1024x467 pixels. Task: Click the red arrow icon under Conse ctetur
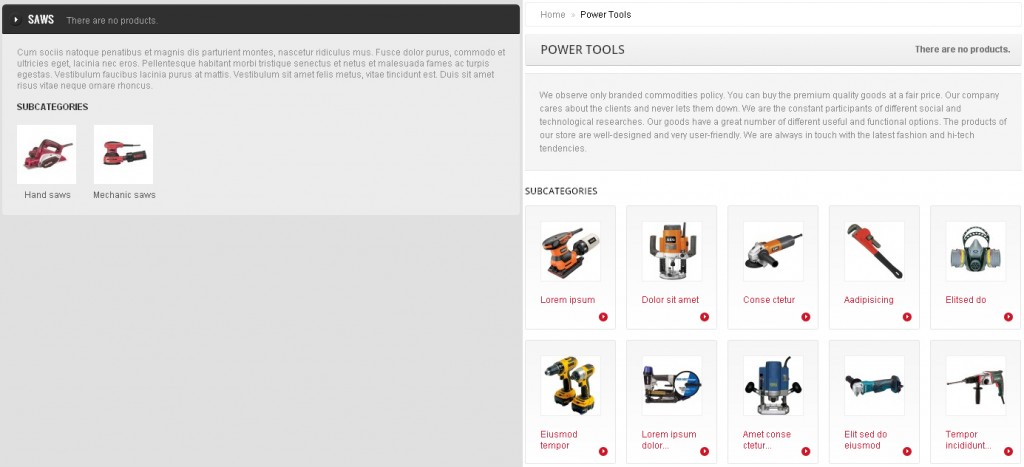click(806, 317)
